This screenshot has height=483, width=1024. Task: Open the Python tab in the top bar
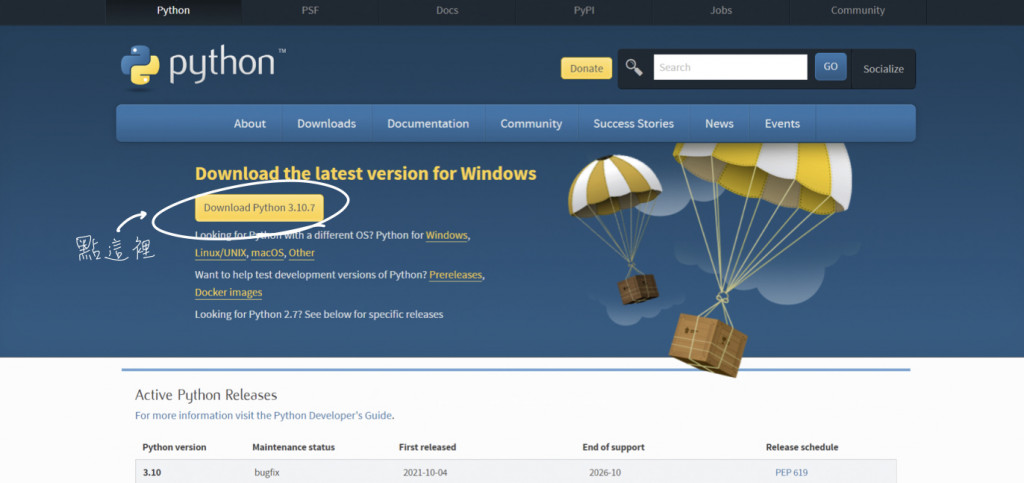pyautogui.click(x=173, y=10)
